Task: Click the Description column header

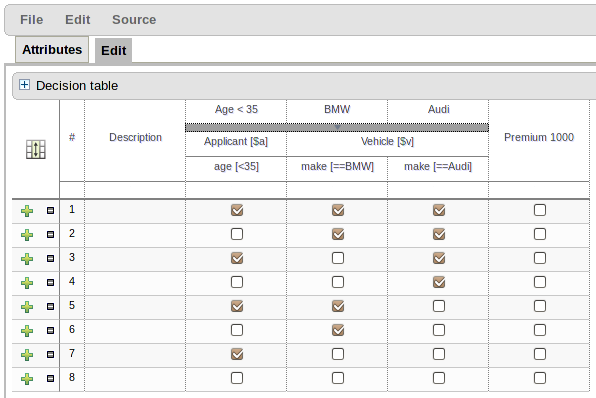Action: (135, 137)
